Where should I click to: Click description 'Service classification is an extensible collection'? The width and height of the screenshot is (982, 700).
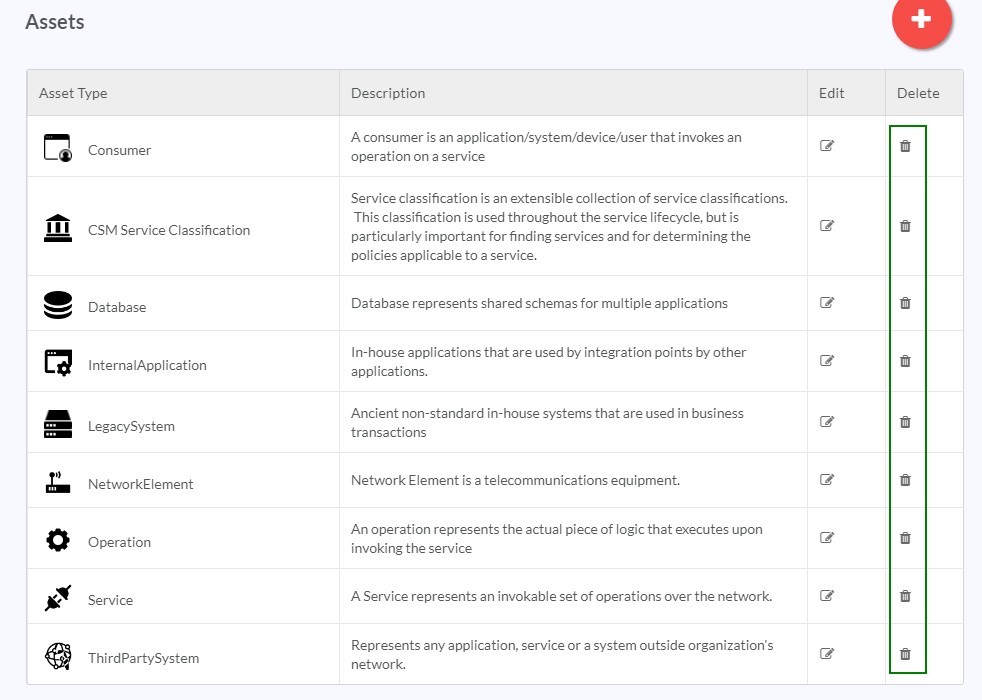tap(569, 227)
